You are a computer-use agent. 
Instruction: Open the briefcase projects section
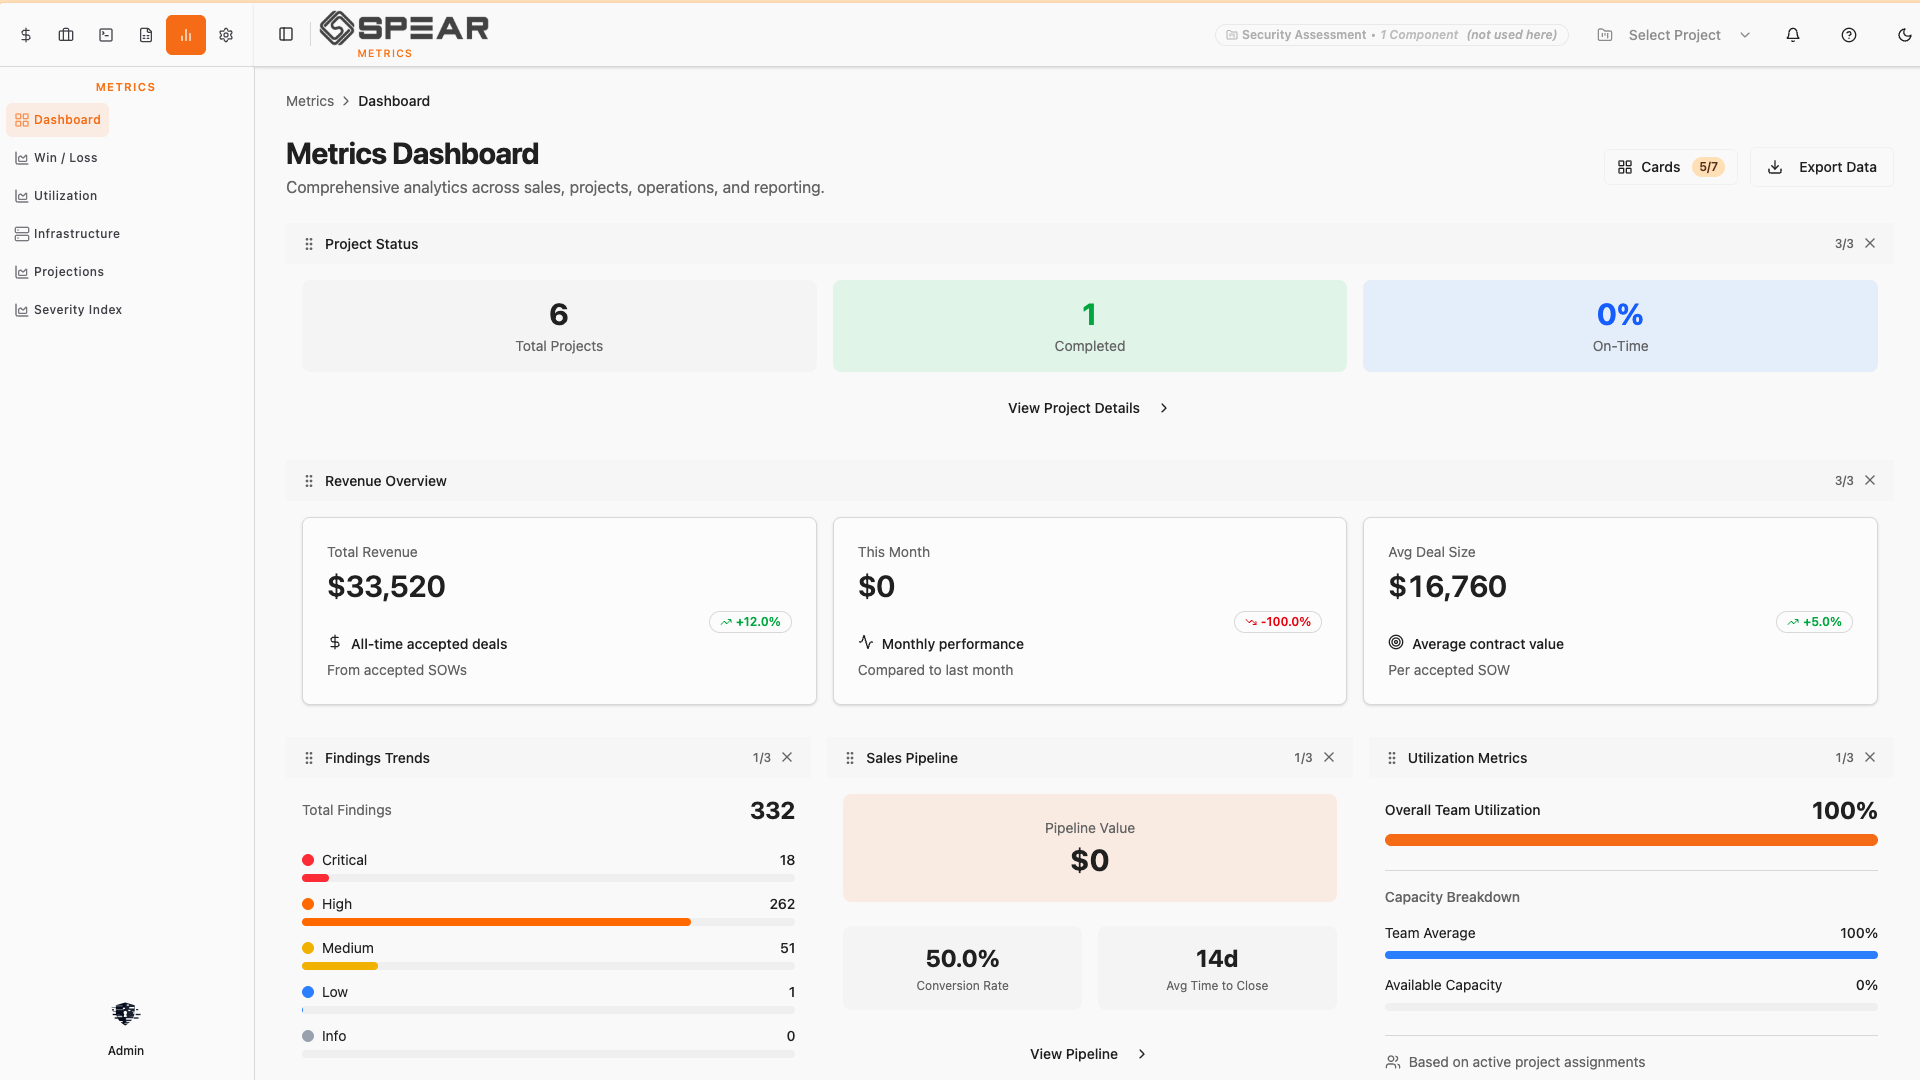click(x=66, y=34)
